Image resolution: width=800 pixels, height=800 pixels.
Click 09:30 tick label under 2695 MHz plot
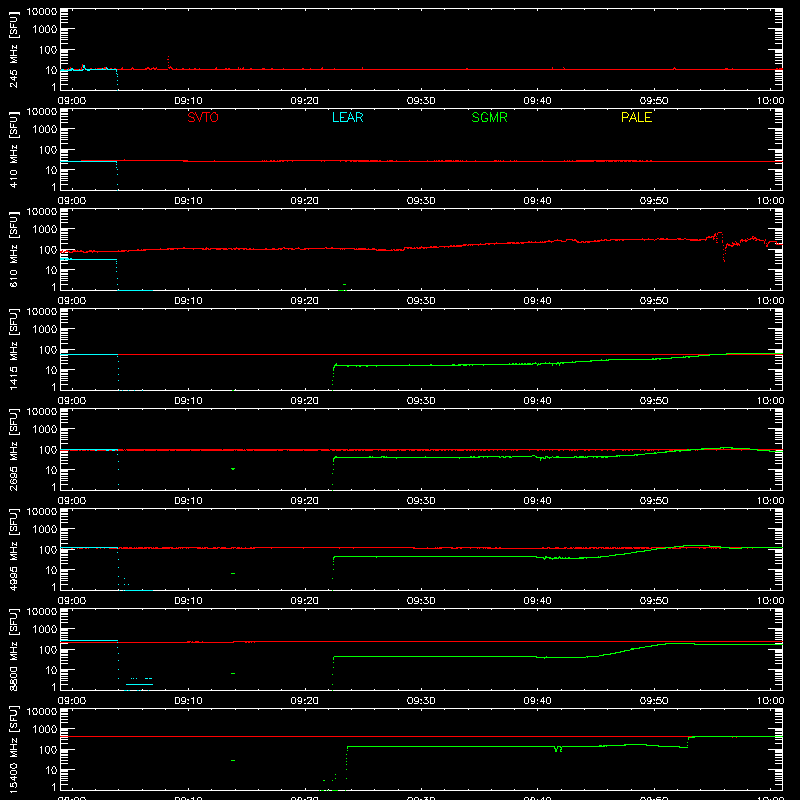tap(421, 501)
